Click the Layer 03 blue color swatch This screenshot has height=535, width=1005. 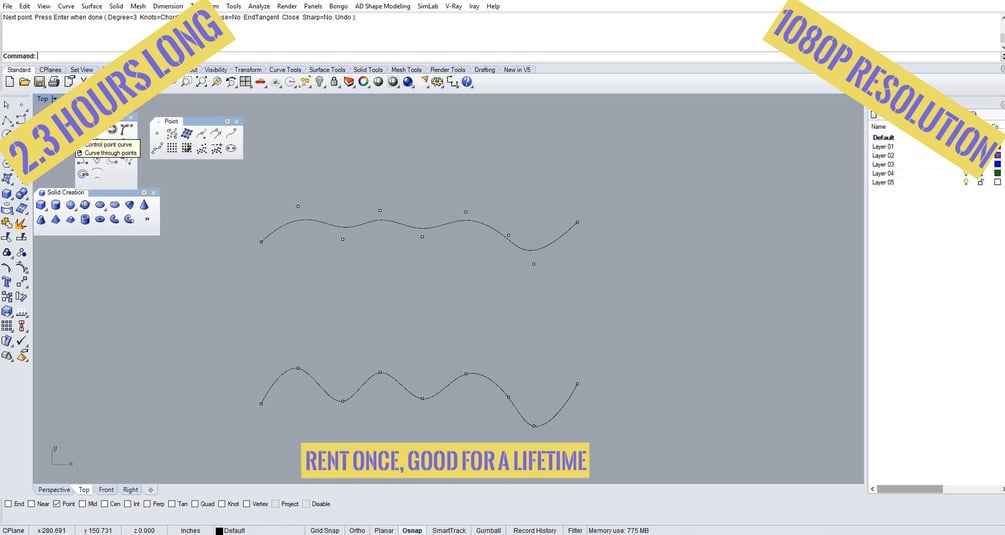(997, 164)
